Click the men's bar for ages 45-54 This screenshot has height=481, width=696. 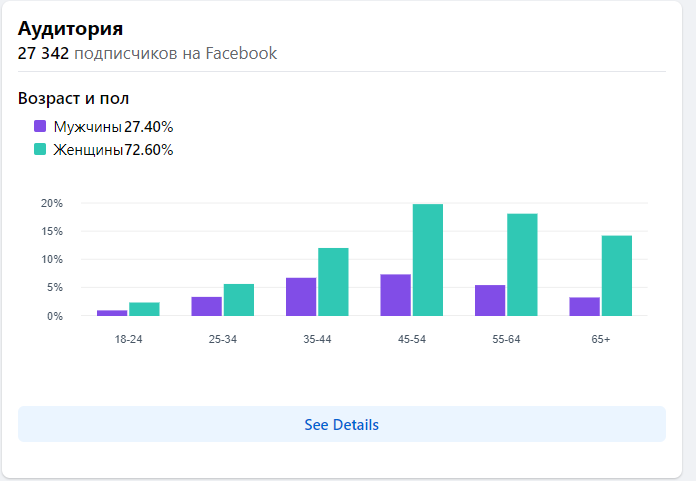[396, 295]
